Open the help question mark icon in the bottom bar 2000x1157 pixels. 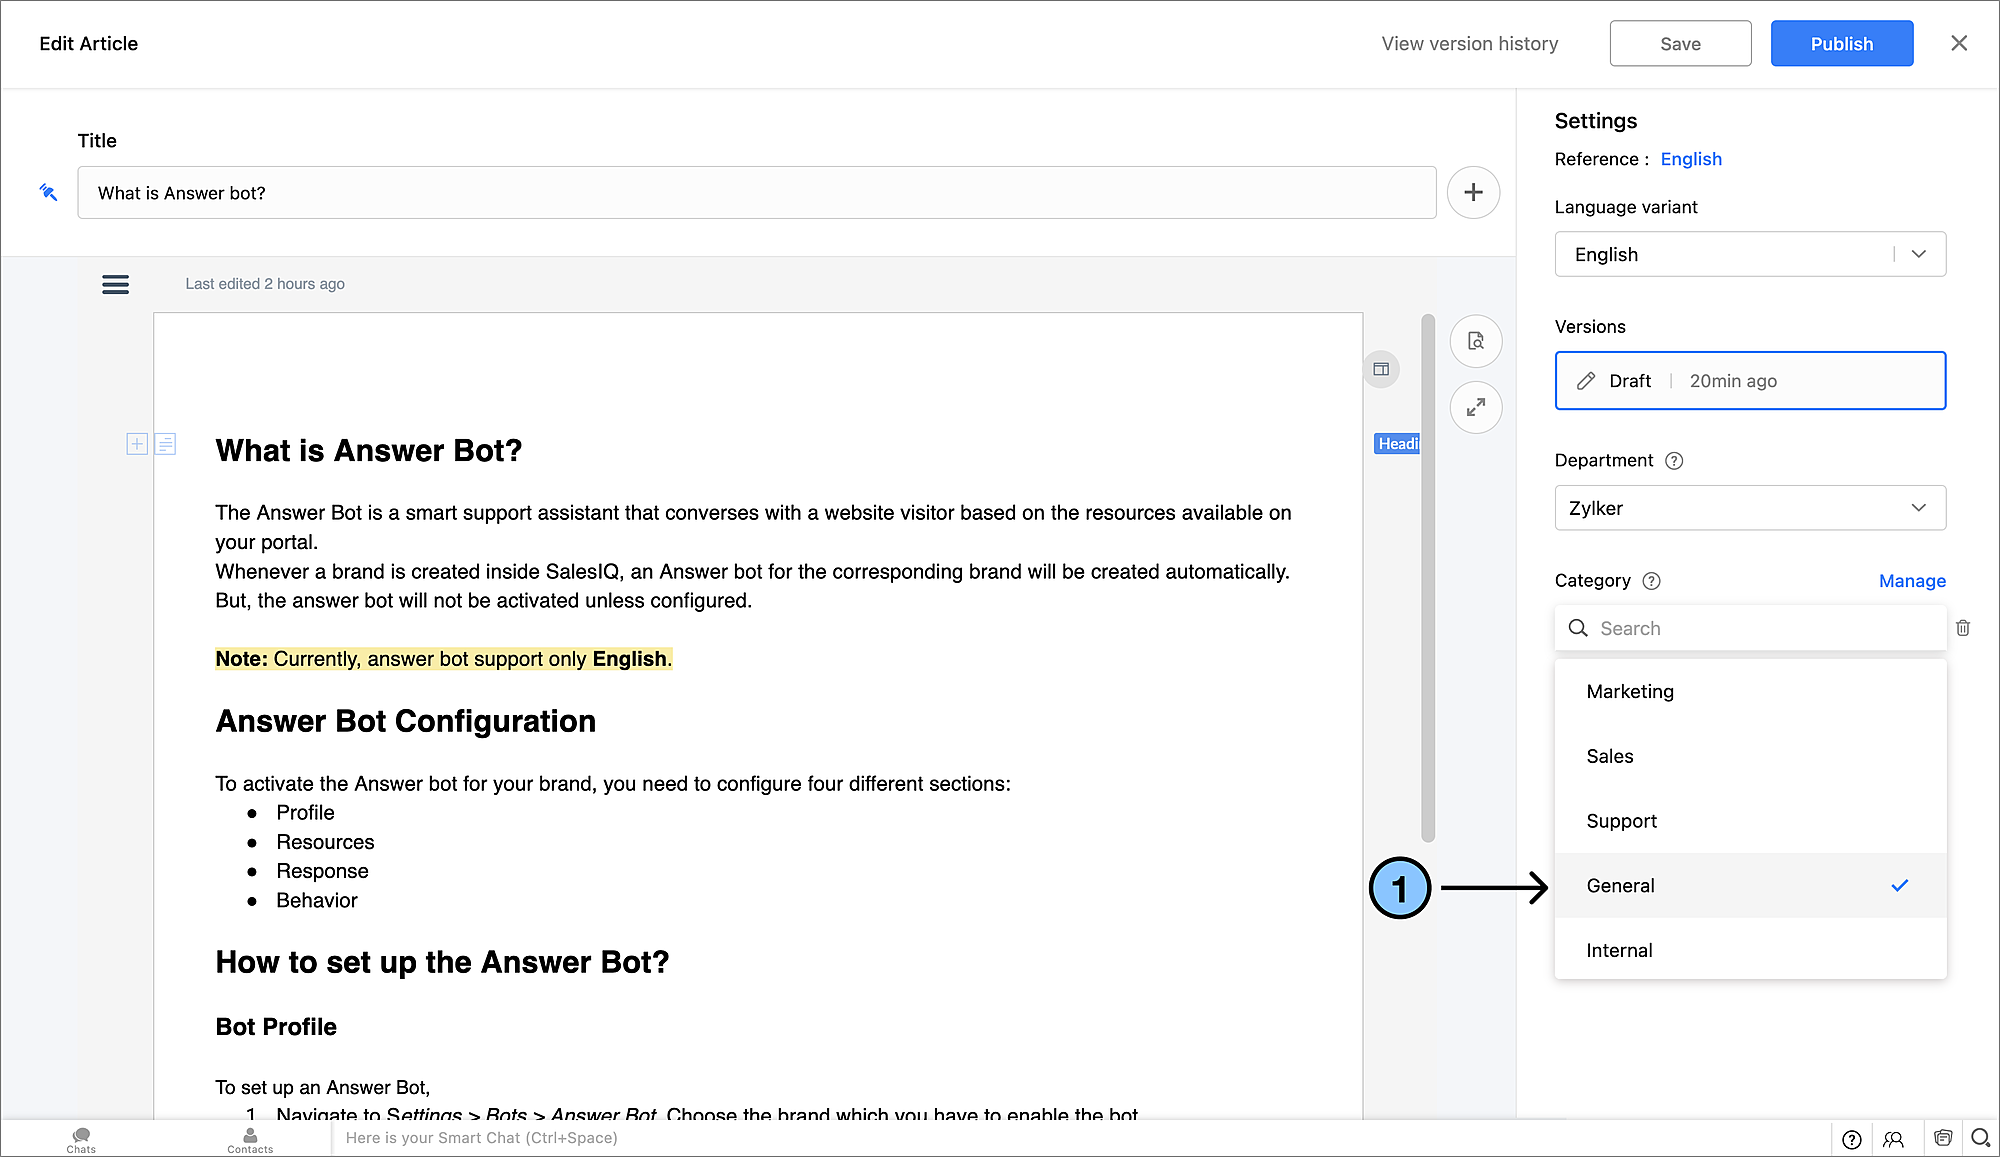pos(1851,1139)
